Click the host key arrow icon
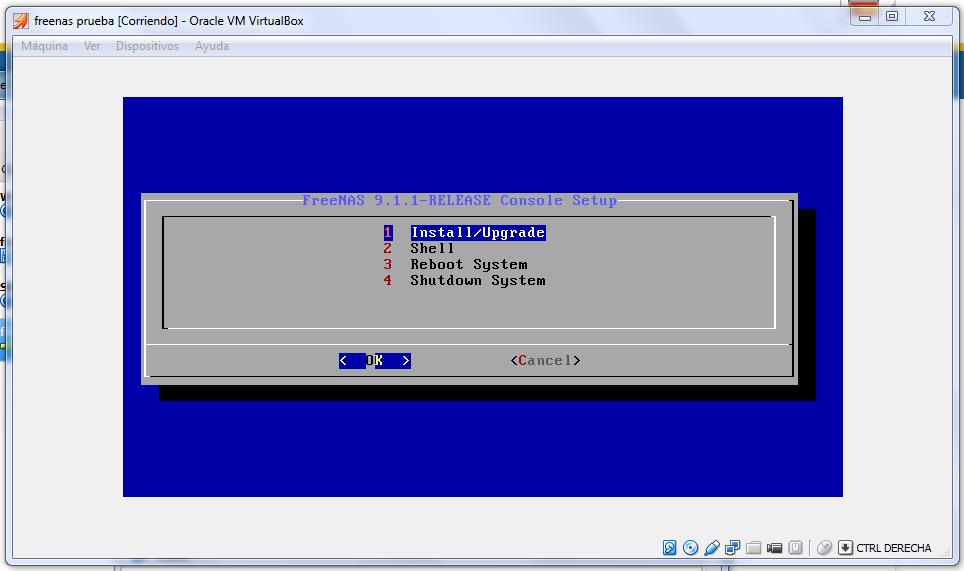 845,548
